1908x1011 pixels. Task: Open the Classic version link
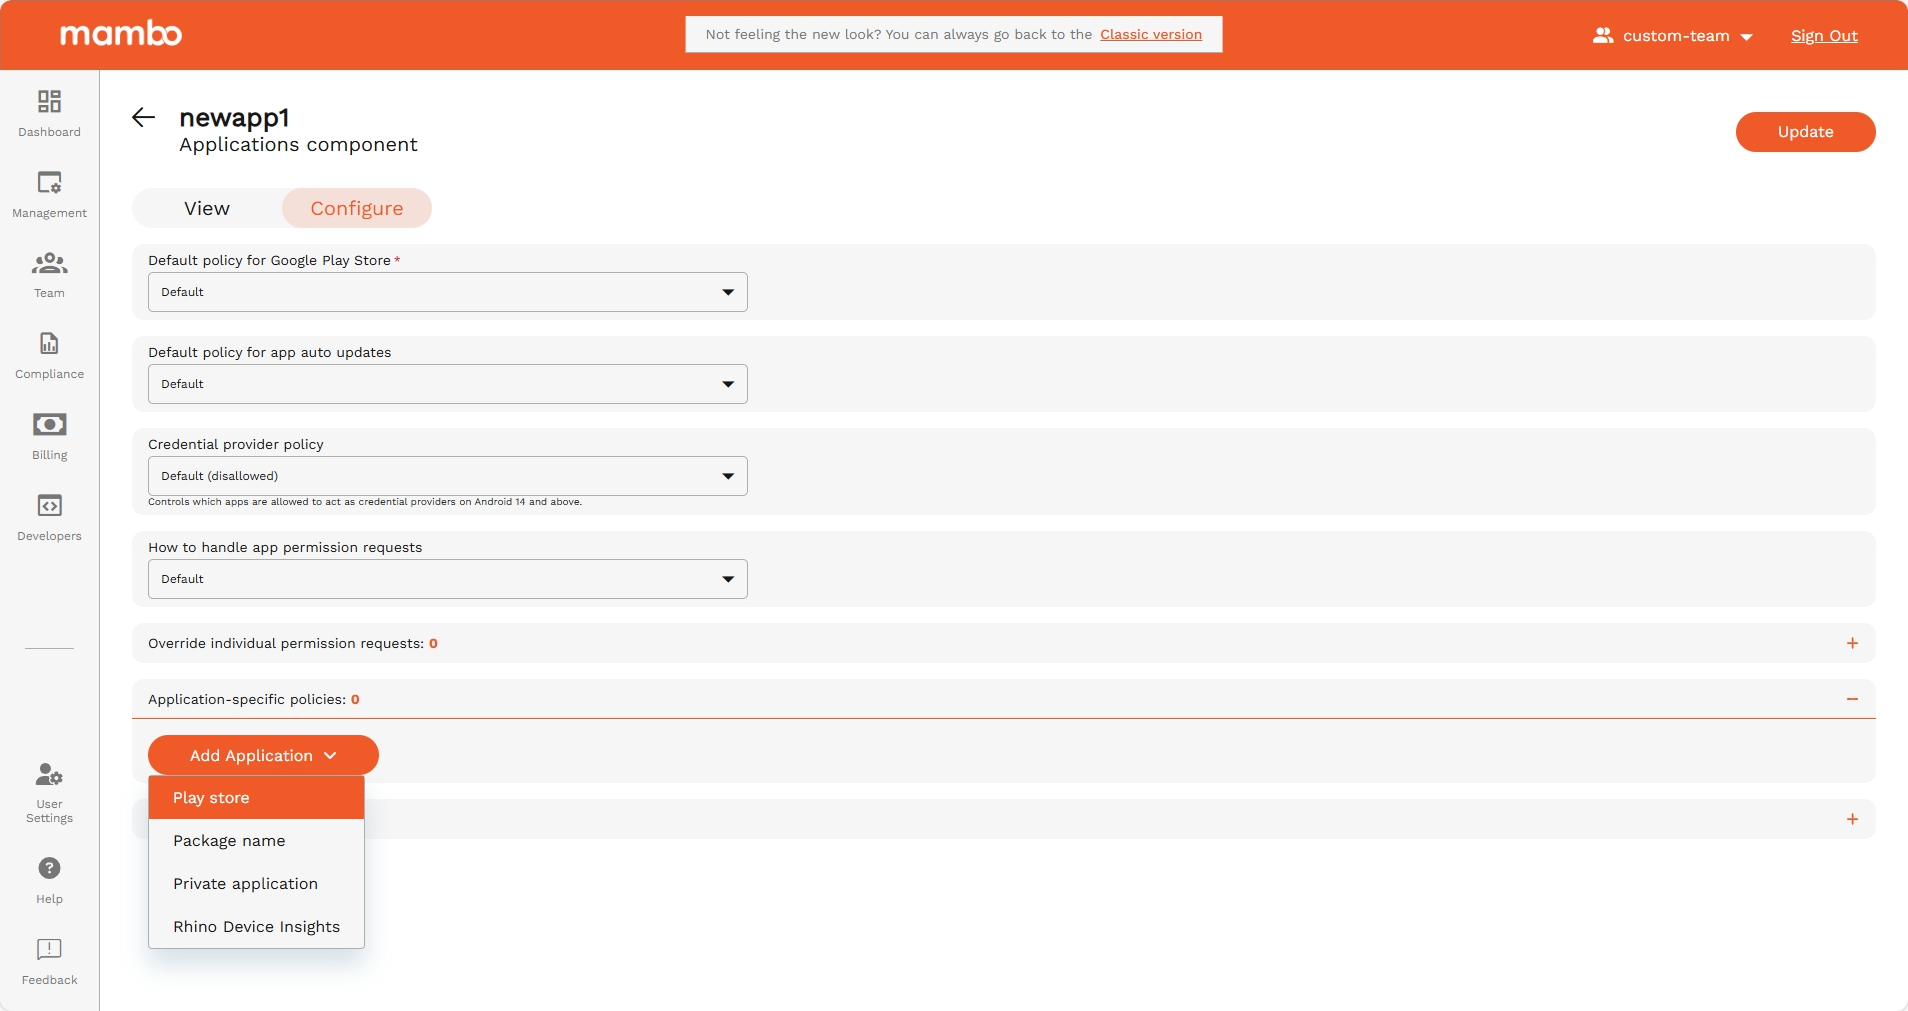point(1151,34)
